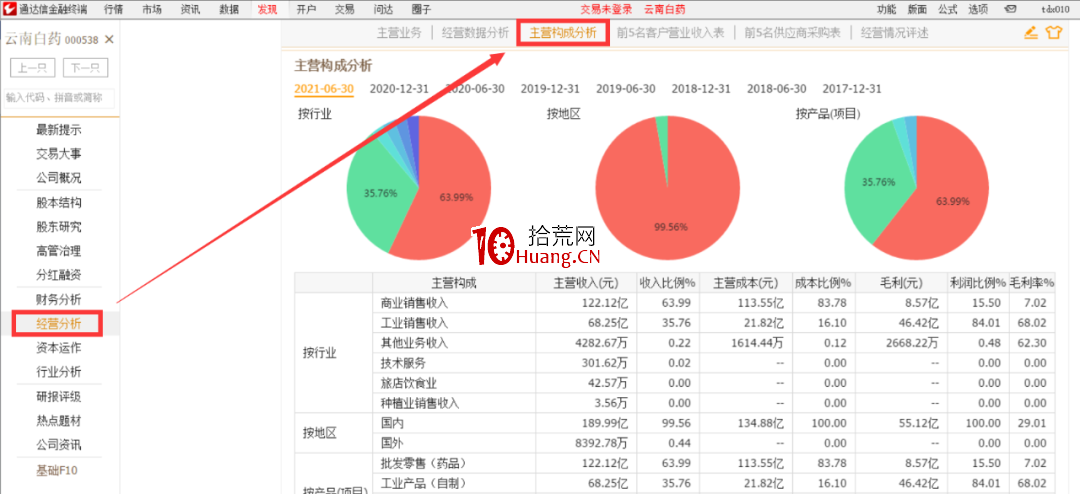Click the 8392.78万 revenue cell for 国外

pyautogui.click(x=599, y=443)
